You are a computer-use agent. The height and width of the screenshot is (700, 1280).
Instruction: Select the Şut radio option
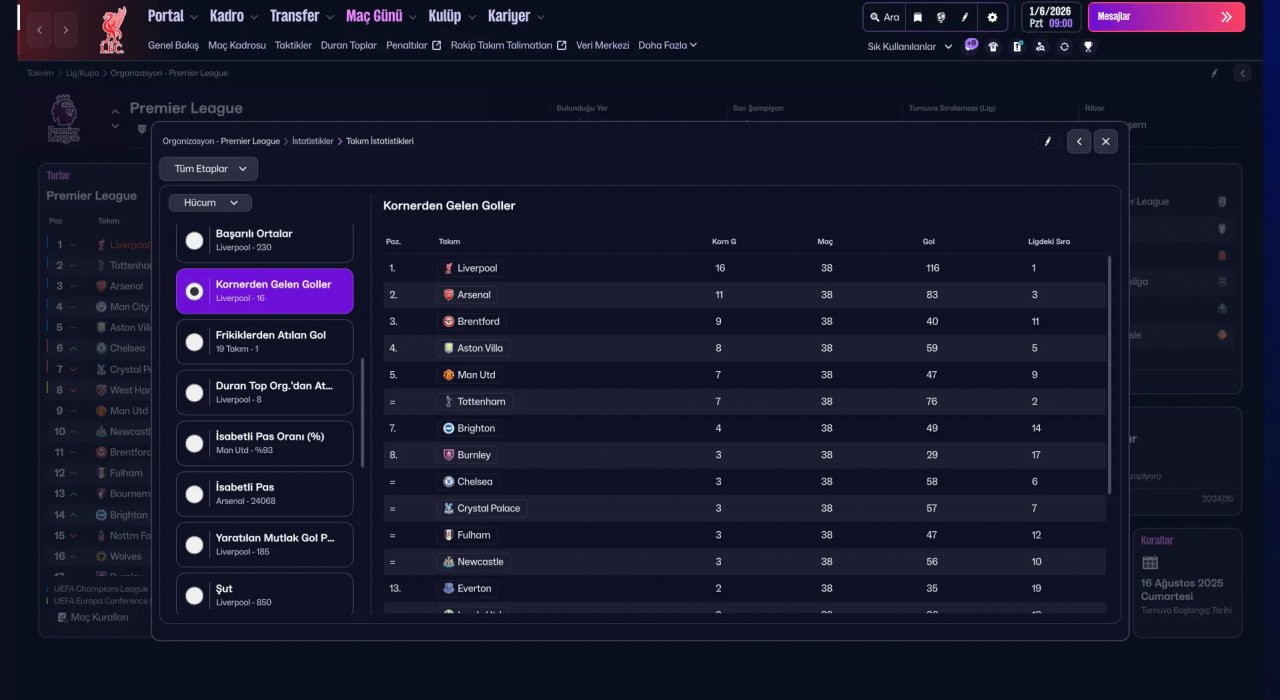194,596
